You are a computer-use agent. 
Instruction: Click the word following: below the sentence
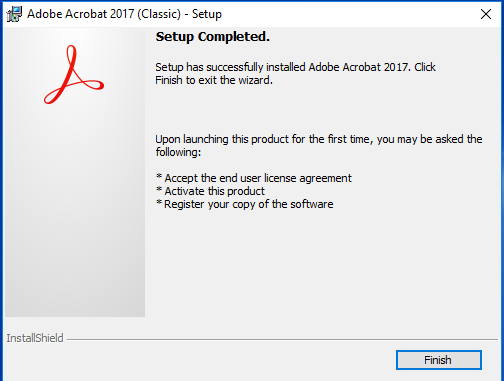tap(178, 152)
